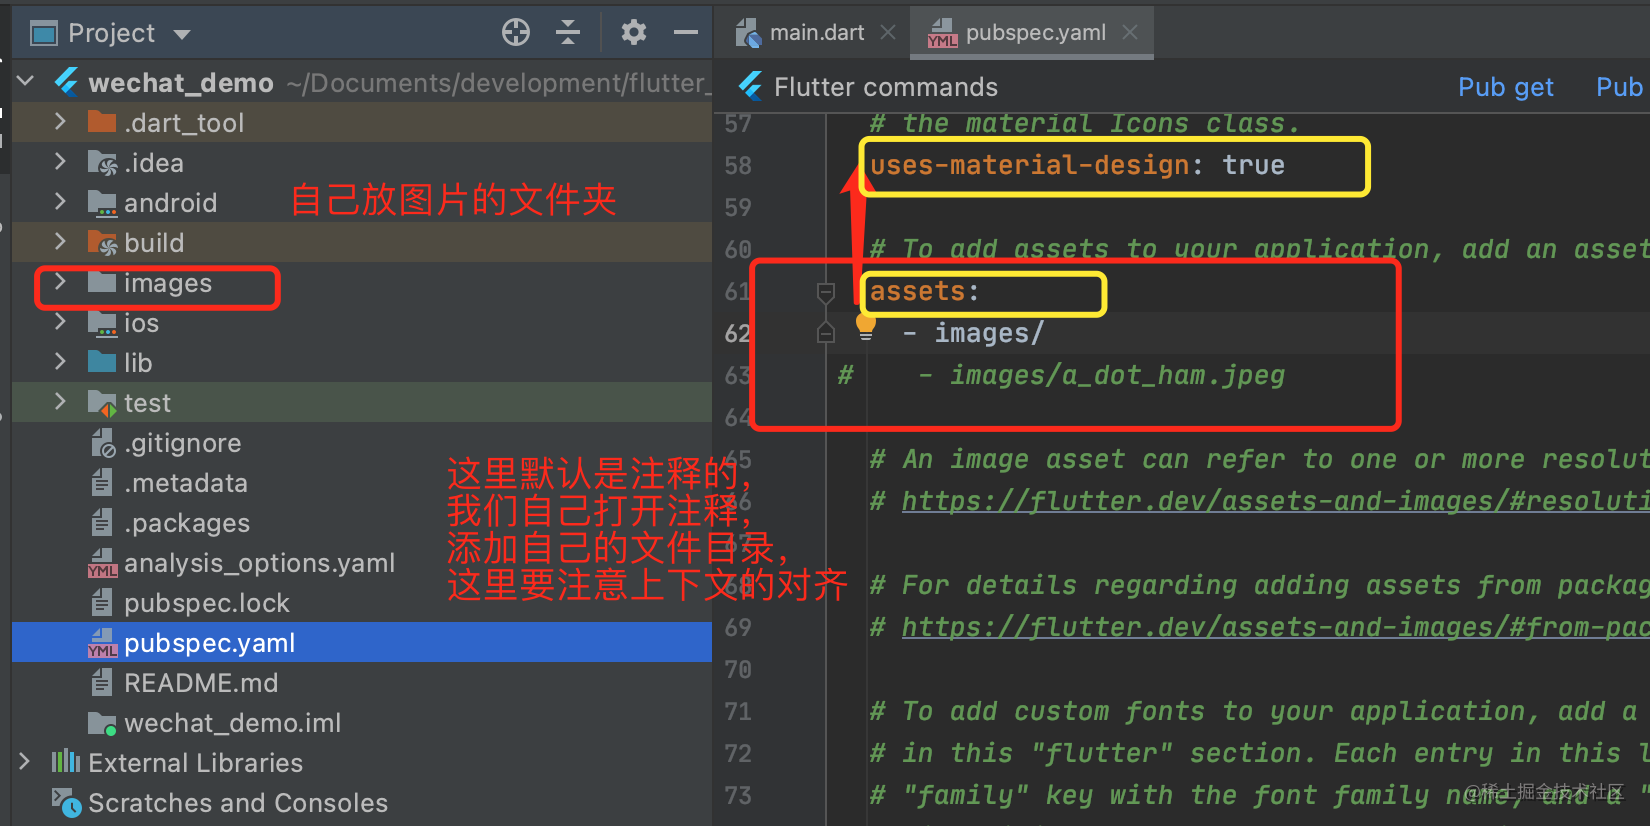Open the flutter.dev from-packages assets link
The height and width of the screenshot is (826, 1650).
click(x=1275, y=627)
